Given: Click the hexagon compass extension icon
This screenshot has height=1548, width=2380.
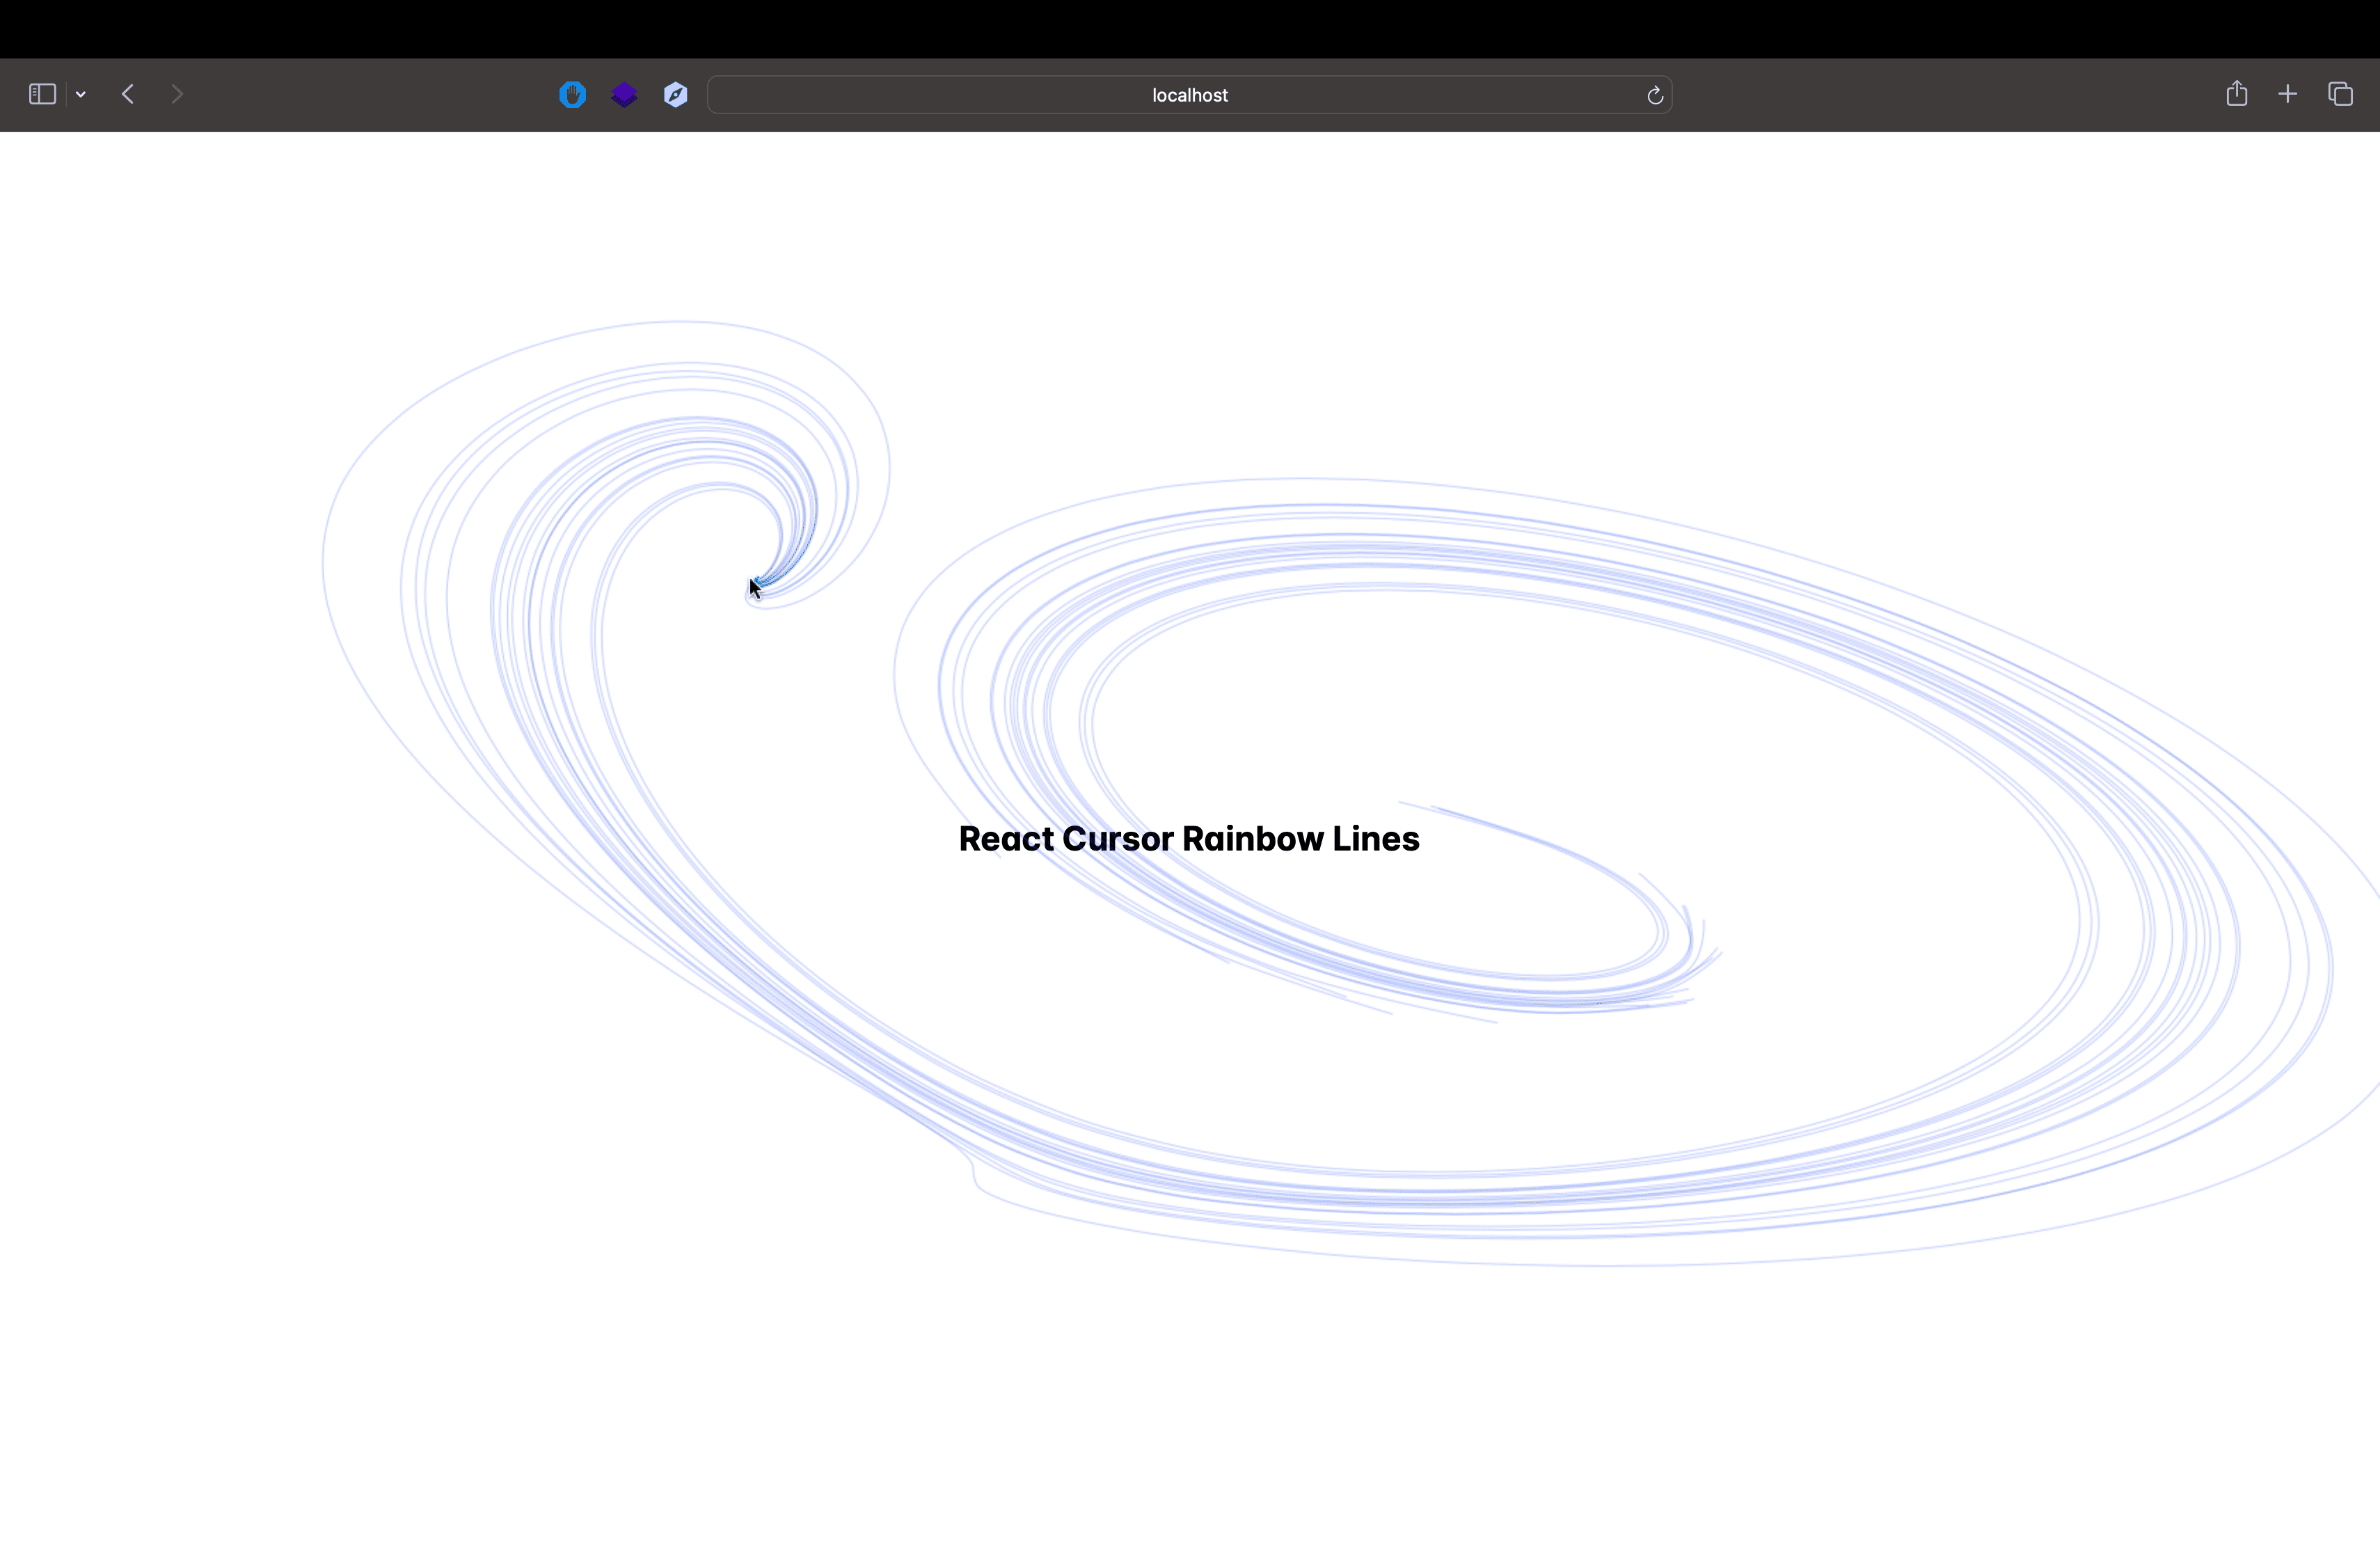Looking at the screenshot, I should 676,95.
